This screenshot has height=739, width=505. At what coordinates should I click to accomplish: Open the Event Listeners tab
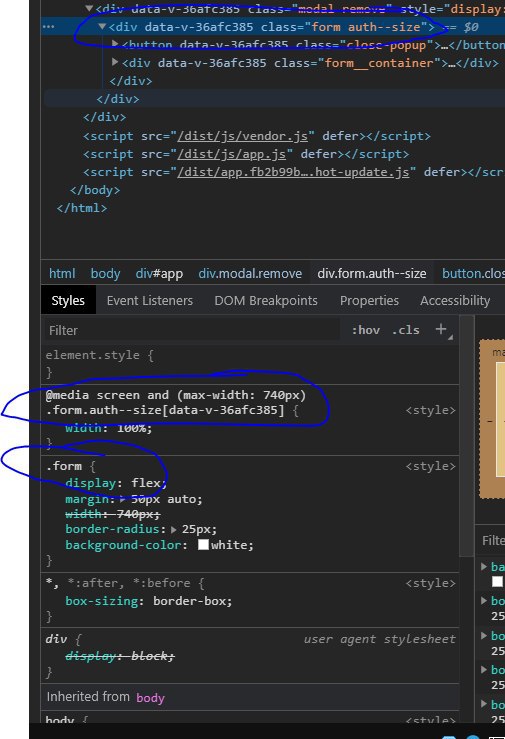150,301
